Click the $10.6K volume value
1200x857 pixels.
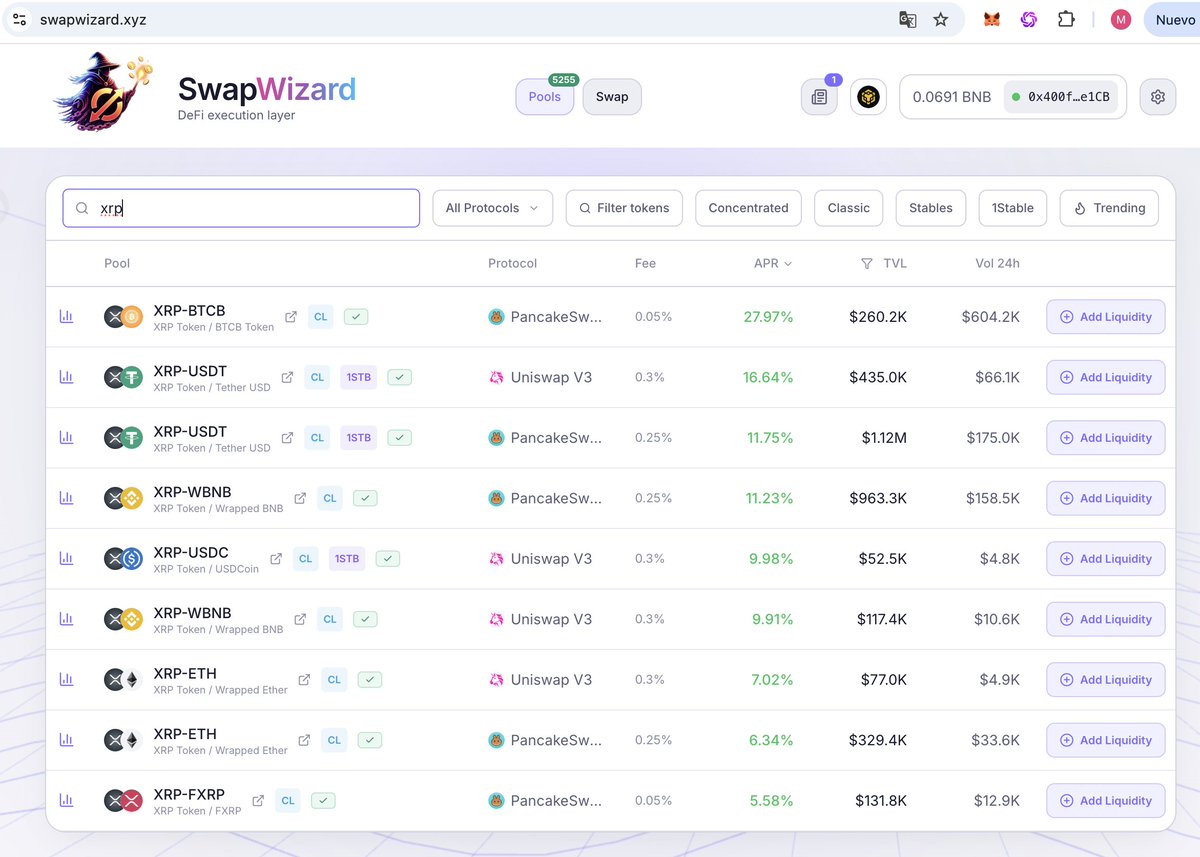point(997,619)
